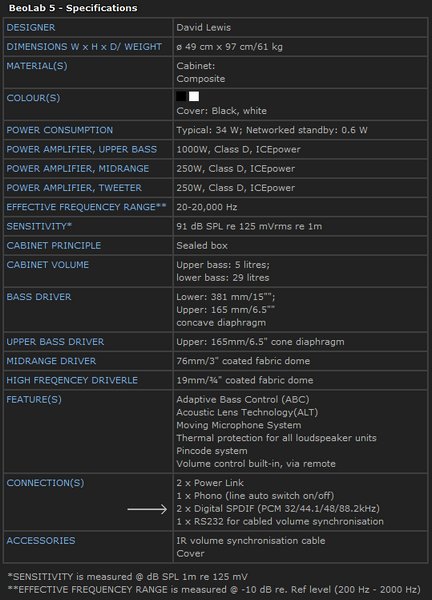Select the CONNECTION(S) row label
432x600 pixels.
coord(45,483)
